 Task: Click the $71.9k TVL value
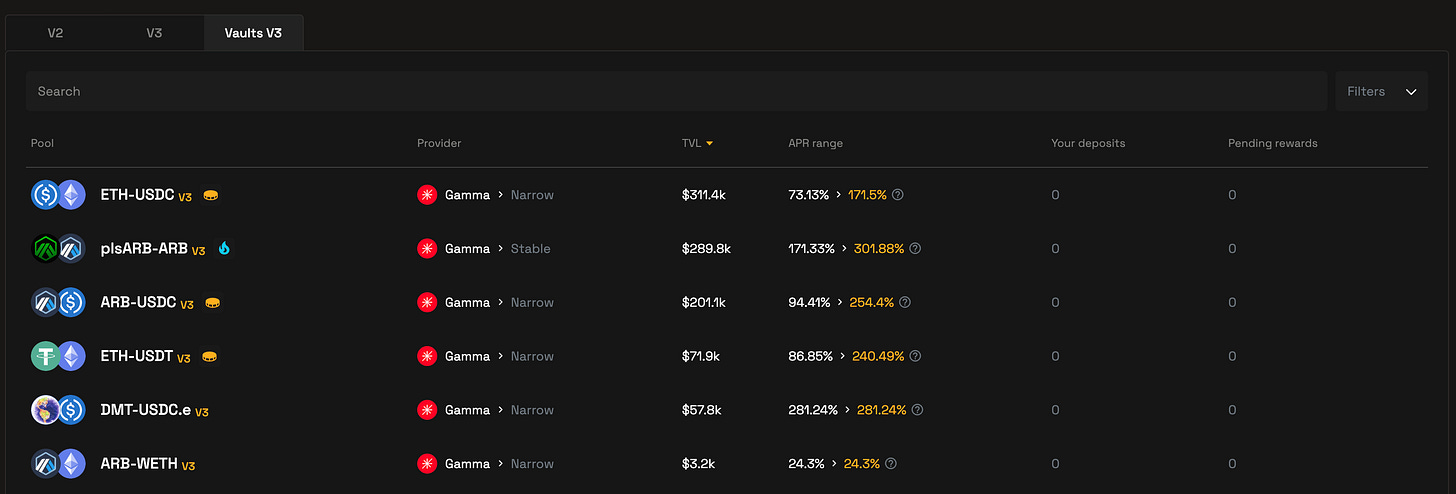[702, 356]
